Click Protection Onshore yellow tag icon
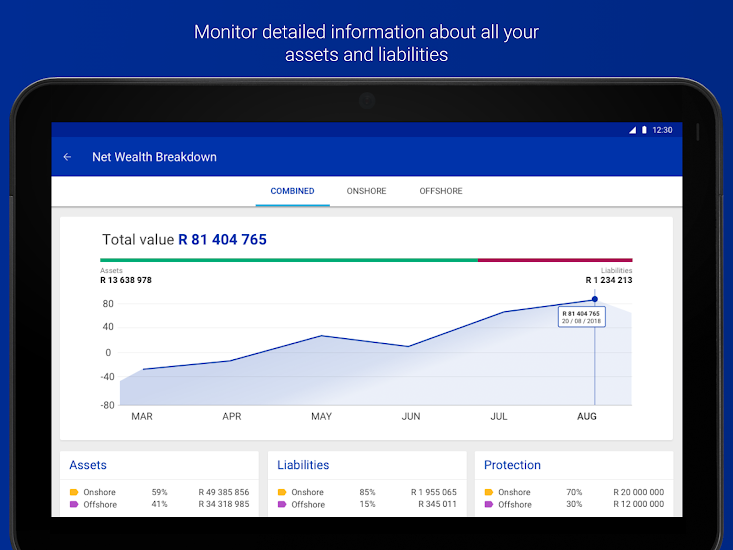The height and width of the screenshot is (550, 733). pyautogui.click(x=489, y=492)
